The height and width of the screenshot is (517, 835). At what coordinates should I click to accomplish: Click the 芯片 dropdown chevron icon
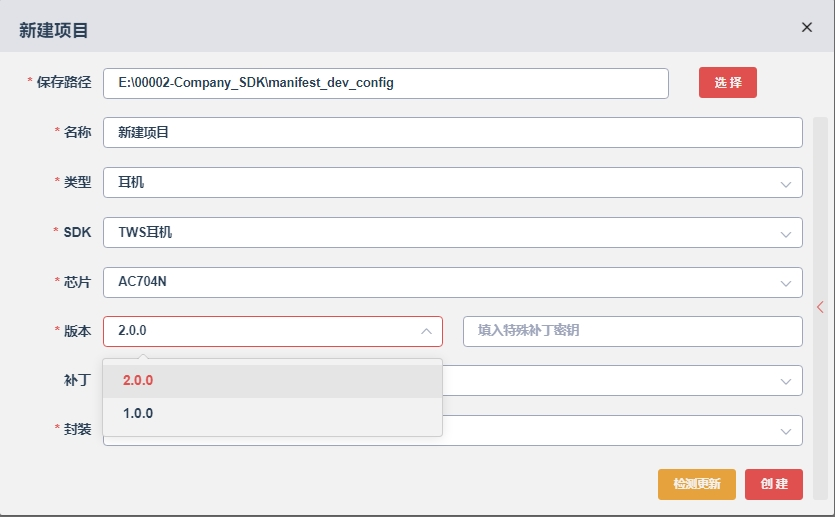785,284
